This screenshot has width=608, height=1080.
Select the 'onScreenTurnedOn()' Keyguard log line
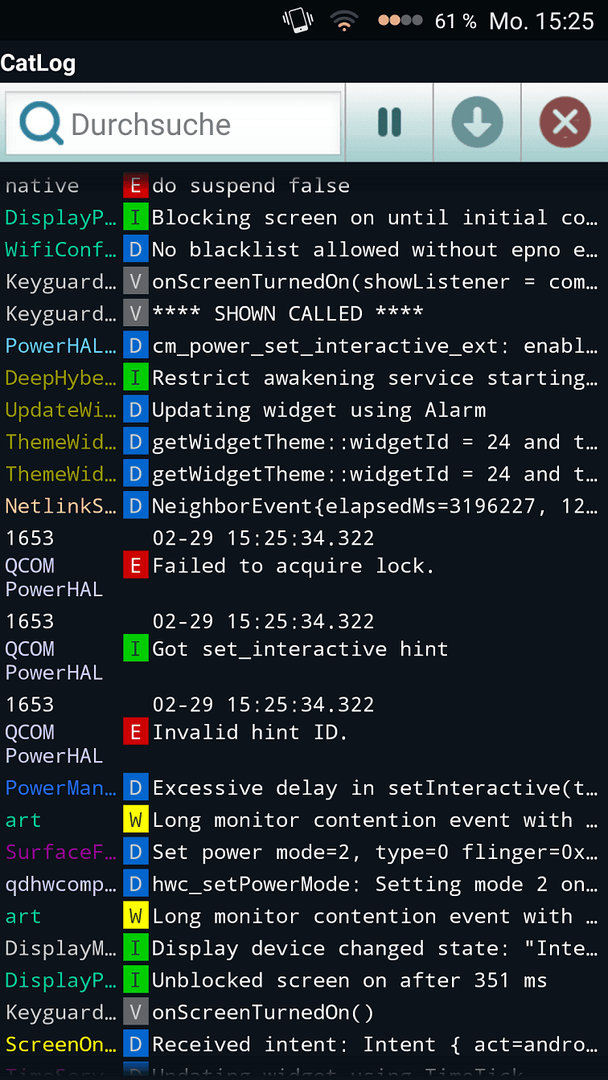304,1012
